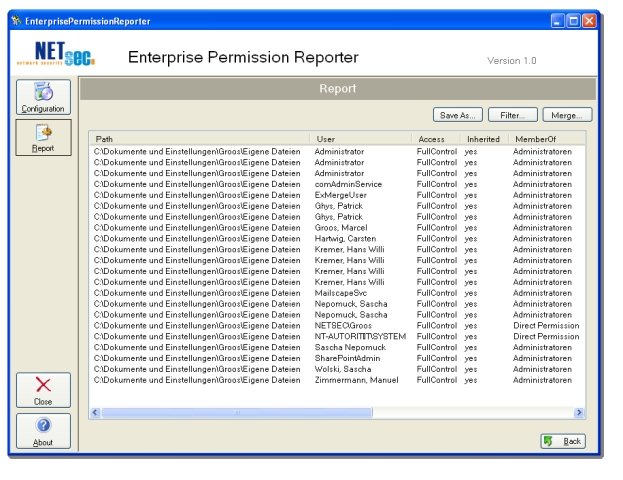
Task: Select the SharePointAdmin row
Action: pyautogui.click(x=337, y=358)
